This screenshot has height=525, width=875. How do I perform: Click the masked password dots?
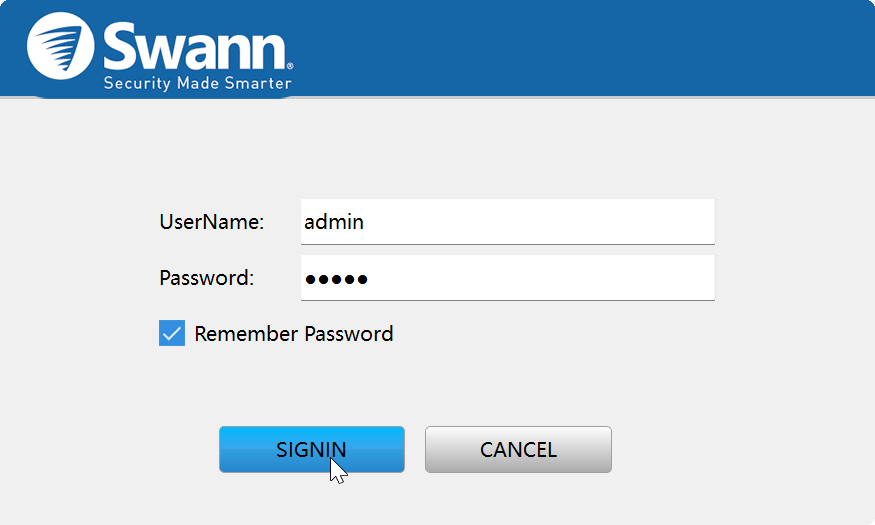(x=336, y=279)
